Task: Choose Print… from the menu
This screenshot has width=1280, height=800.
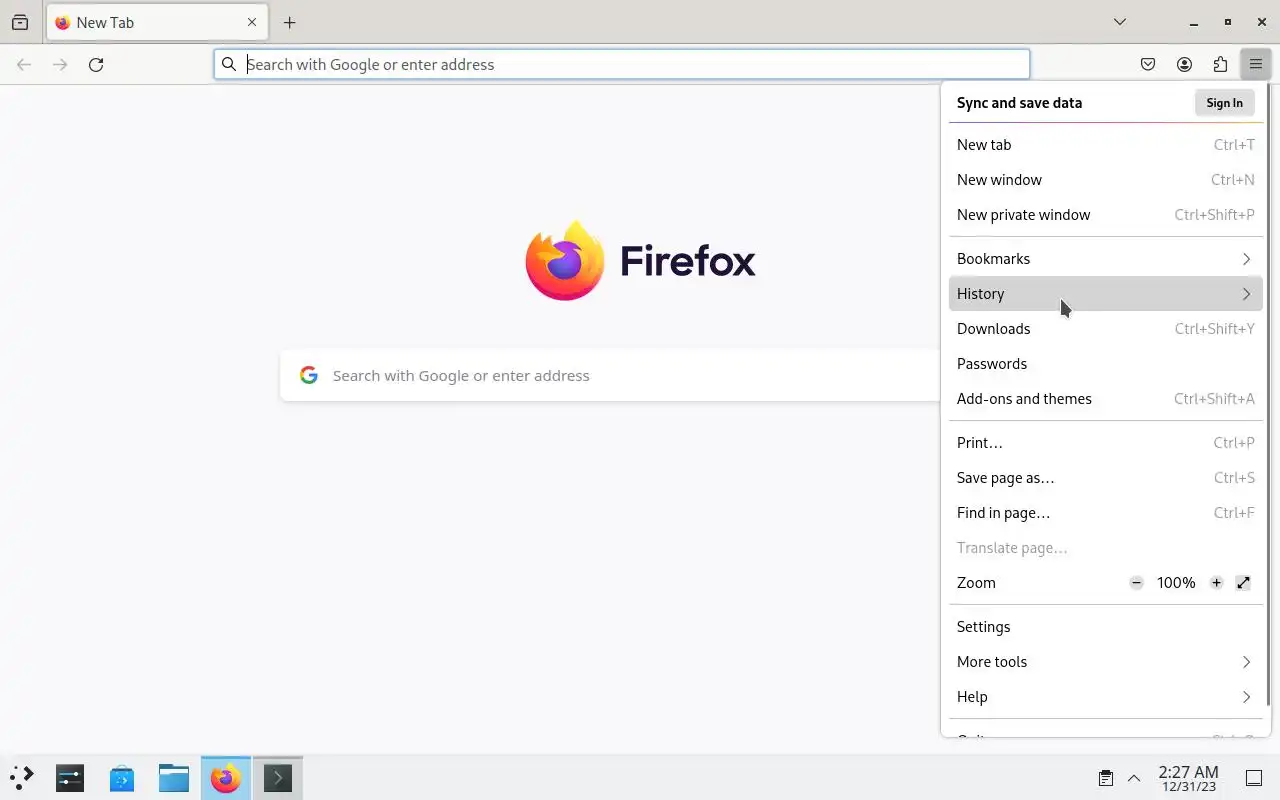Action: click(x=1106, y=443)
